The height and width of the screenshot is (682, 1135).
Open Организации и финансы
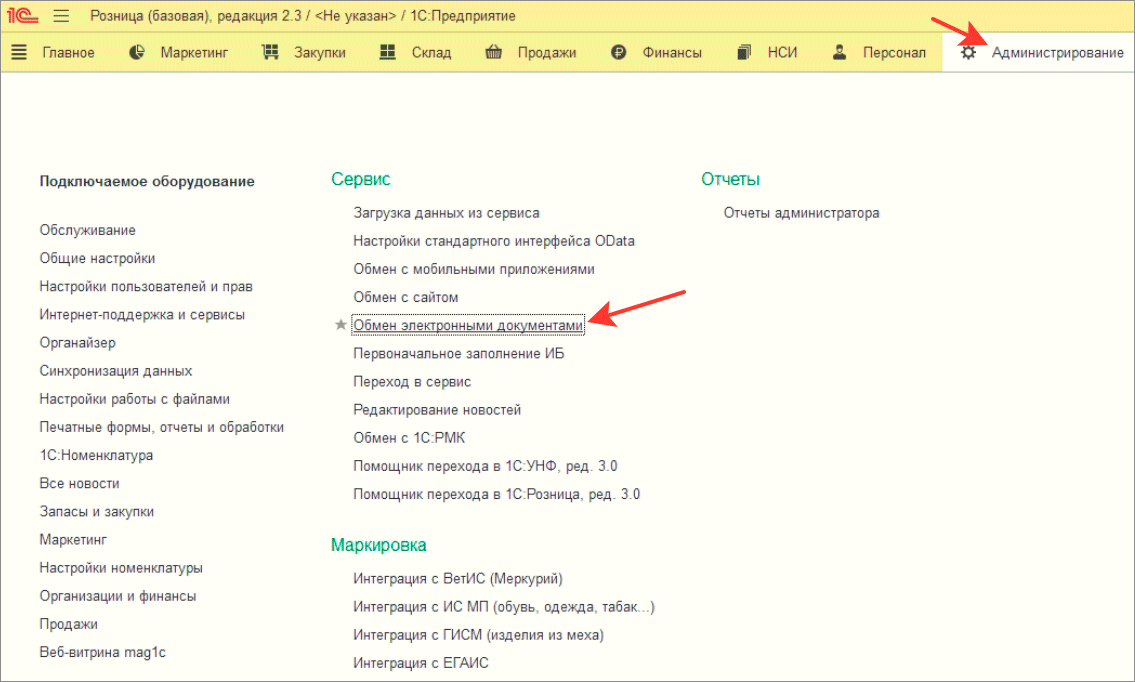click(118, 597)
